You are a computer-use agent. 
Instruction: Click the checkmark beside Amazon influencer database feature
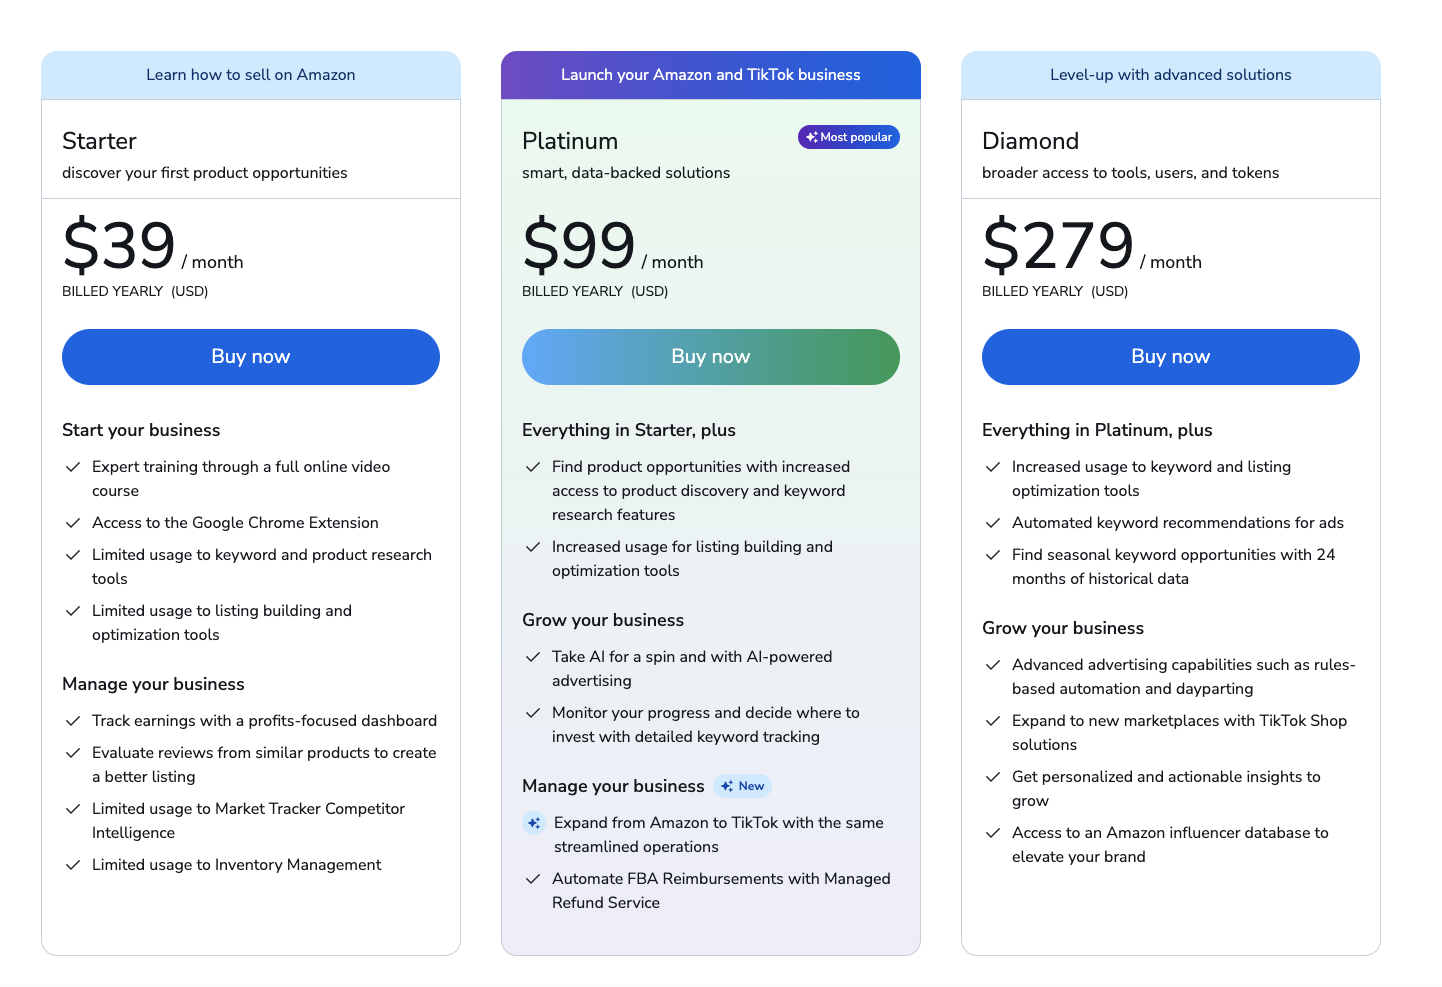coord(993,832)
